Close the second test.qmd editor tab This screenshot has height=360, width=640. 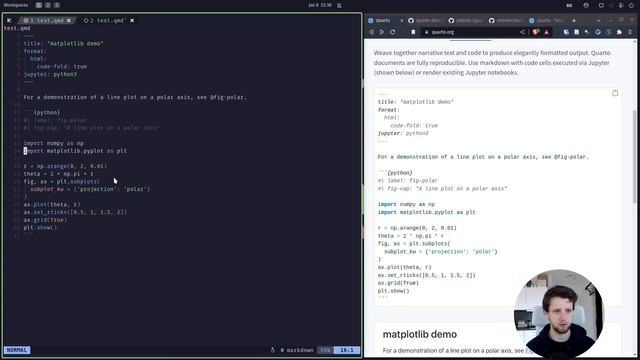(132, 20)
